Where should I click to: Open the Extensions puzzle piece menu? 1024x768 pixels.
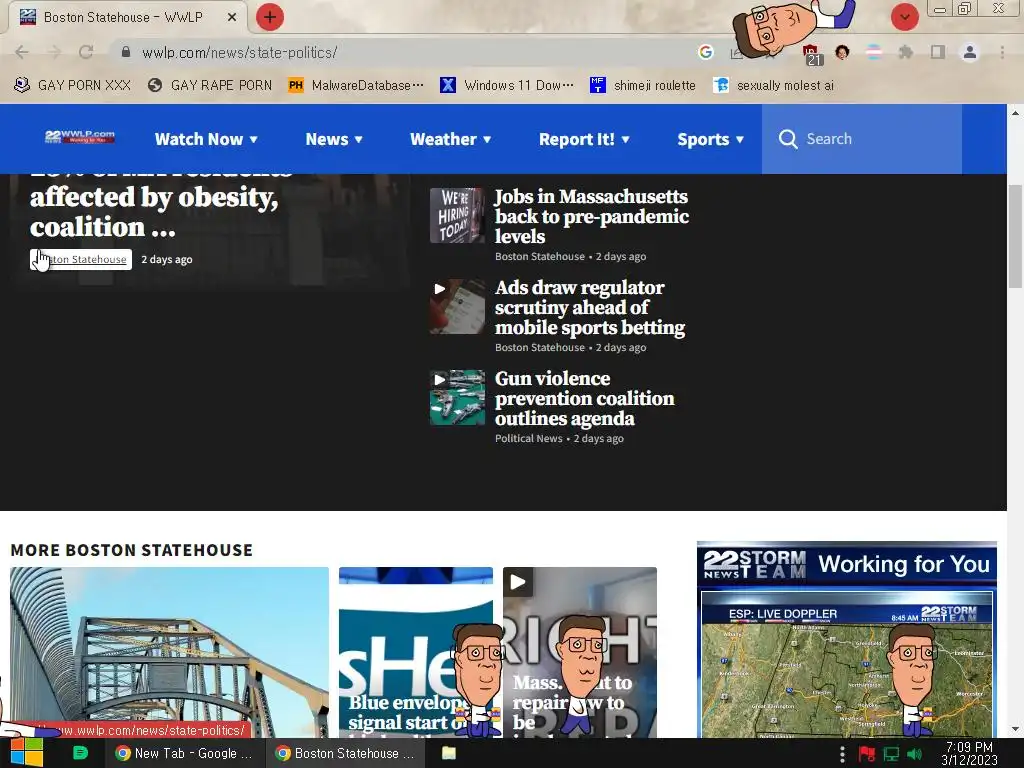tap(905, 52)
